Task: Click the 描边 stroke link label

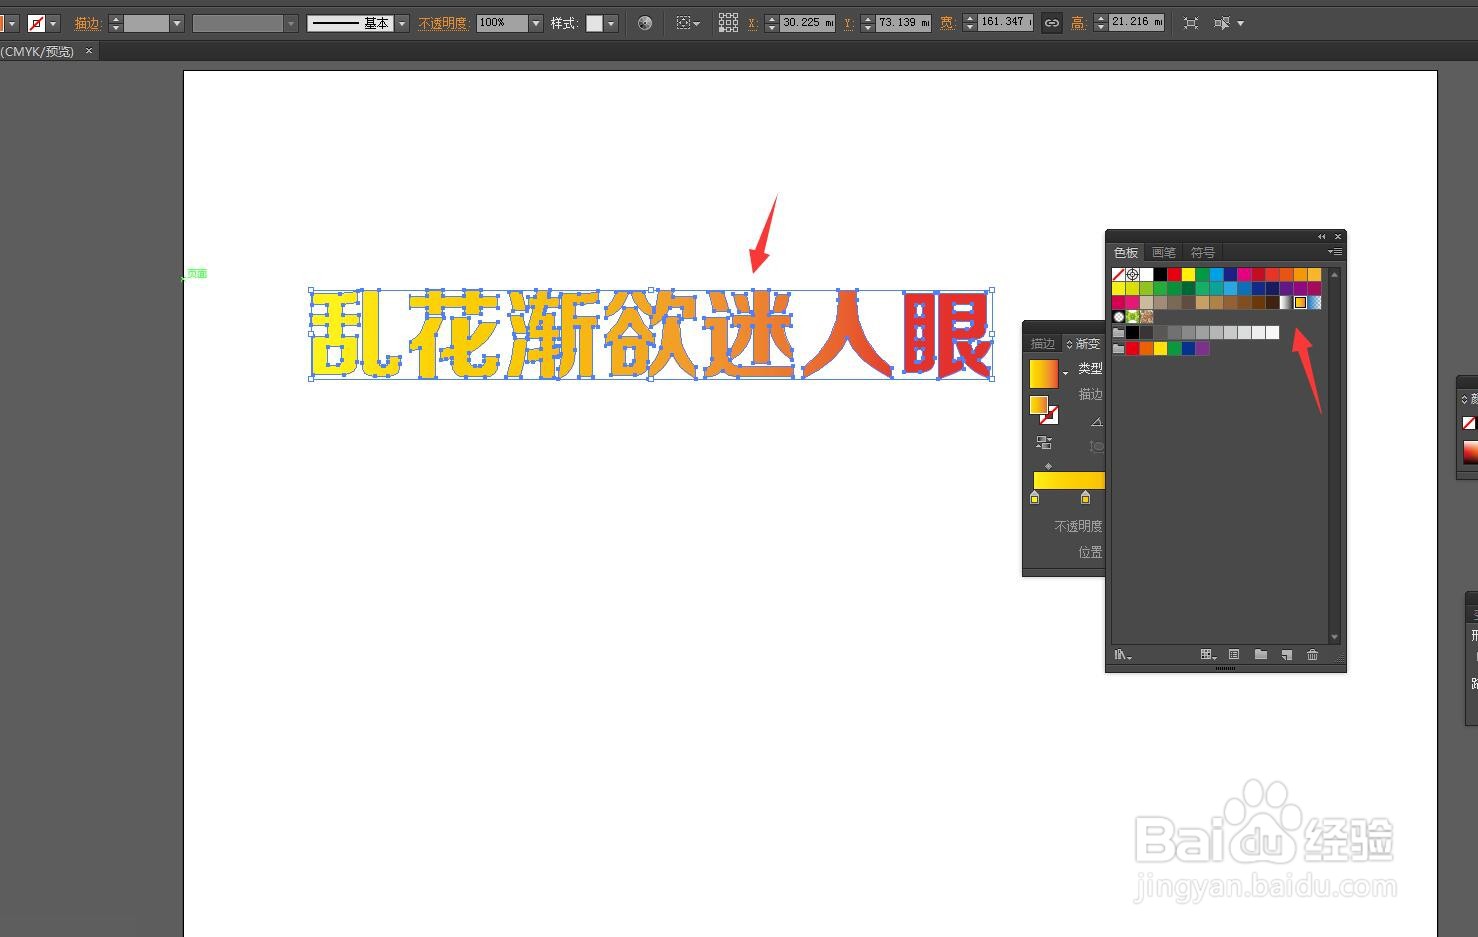Action: point(87,23)
